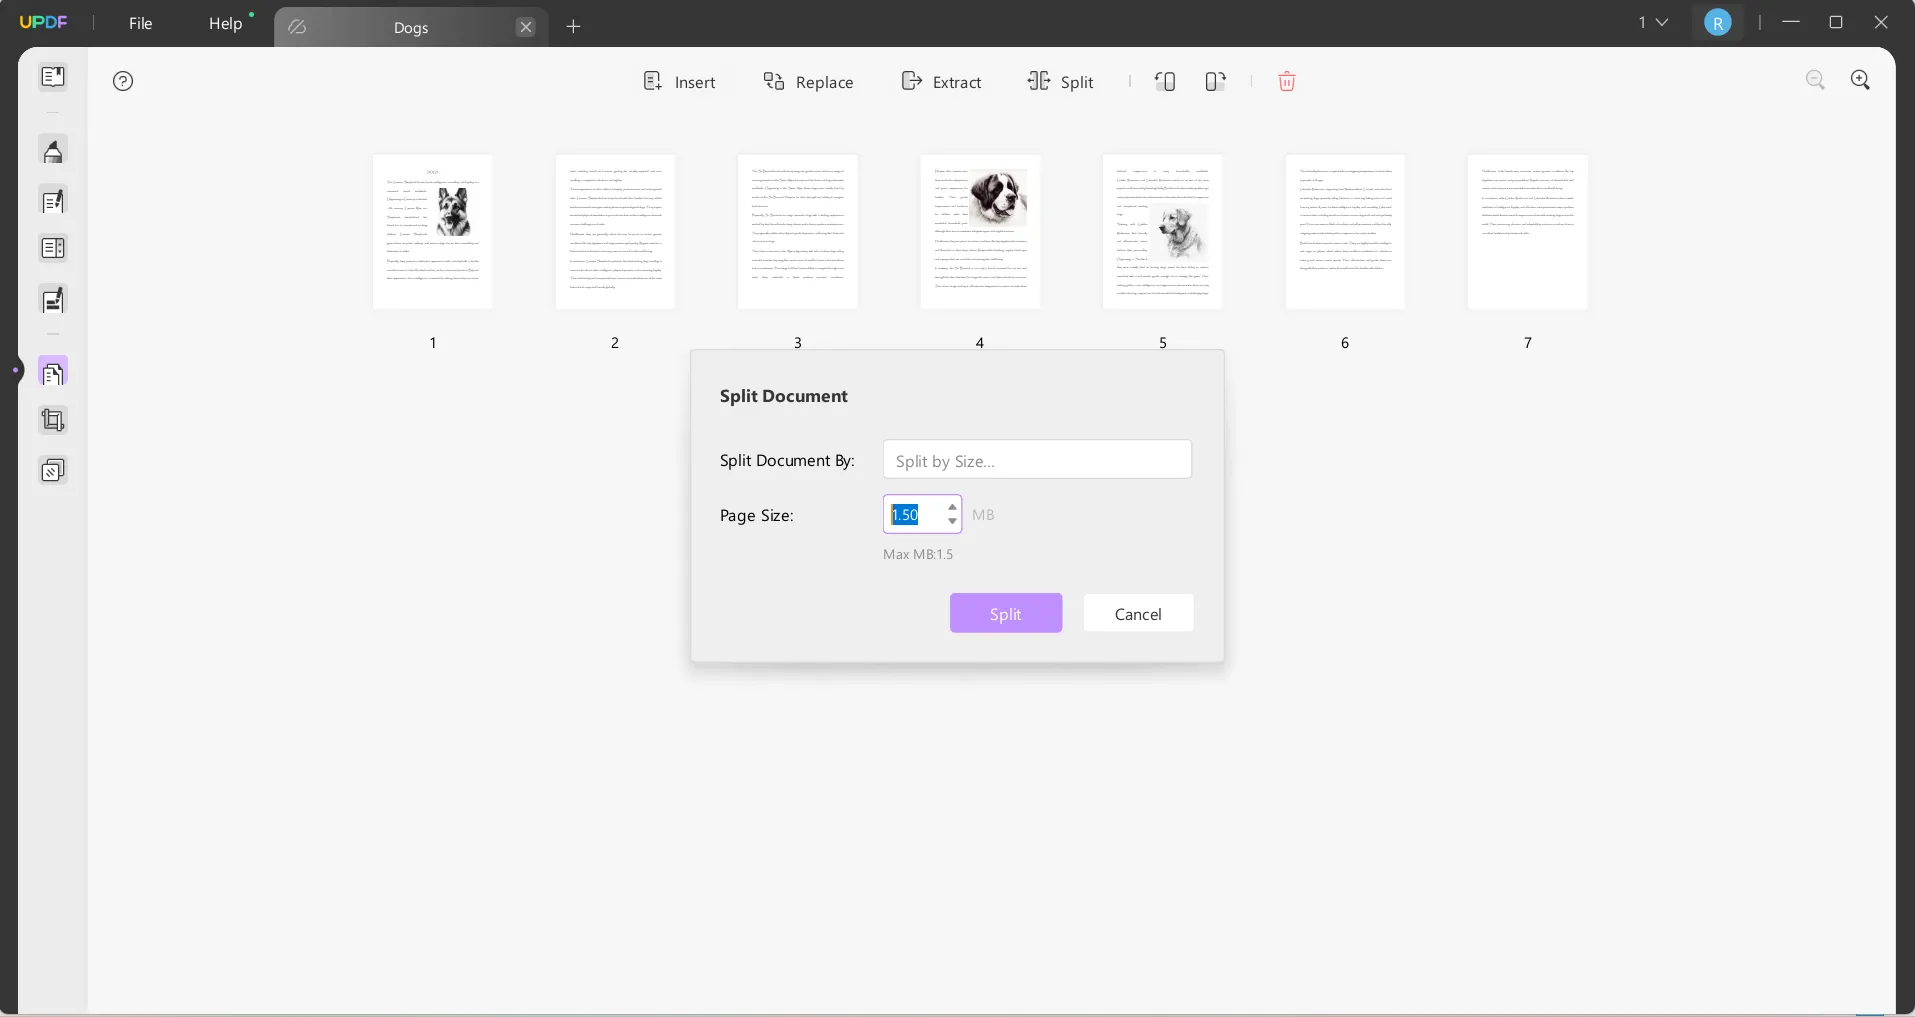Image resolution: width=1915 pixels, height=1017 pixels.
Task: Click the Max MB:1.5 hint text
Action: point(918,554)
